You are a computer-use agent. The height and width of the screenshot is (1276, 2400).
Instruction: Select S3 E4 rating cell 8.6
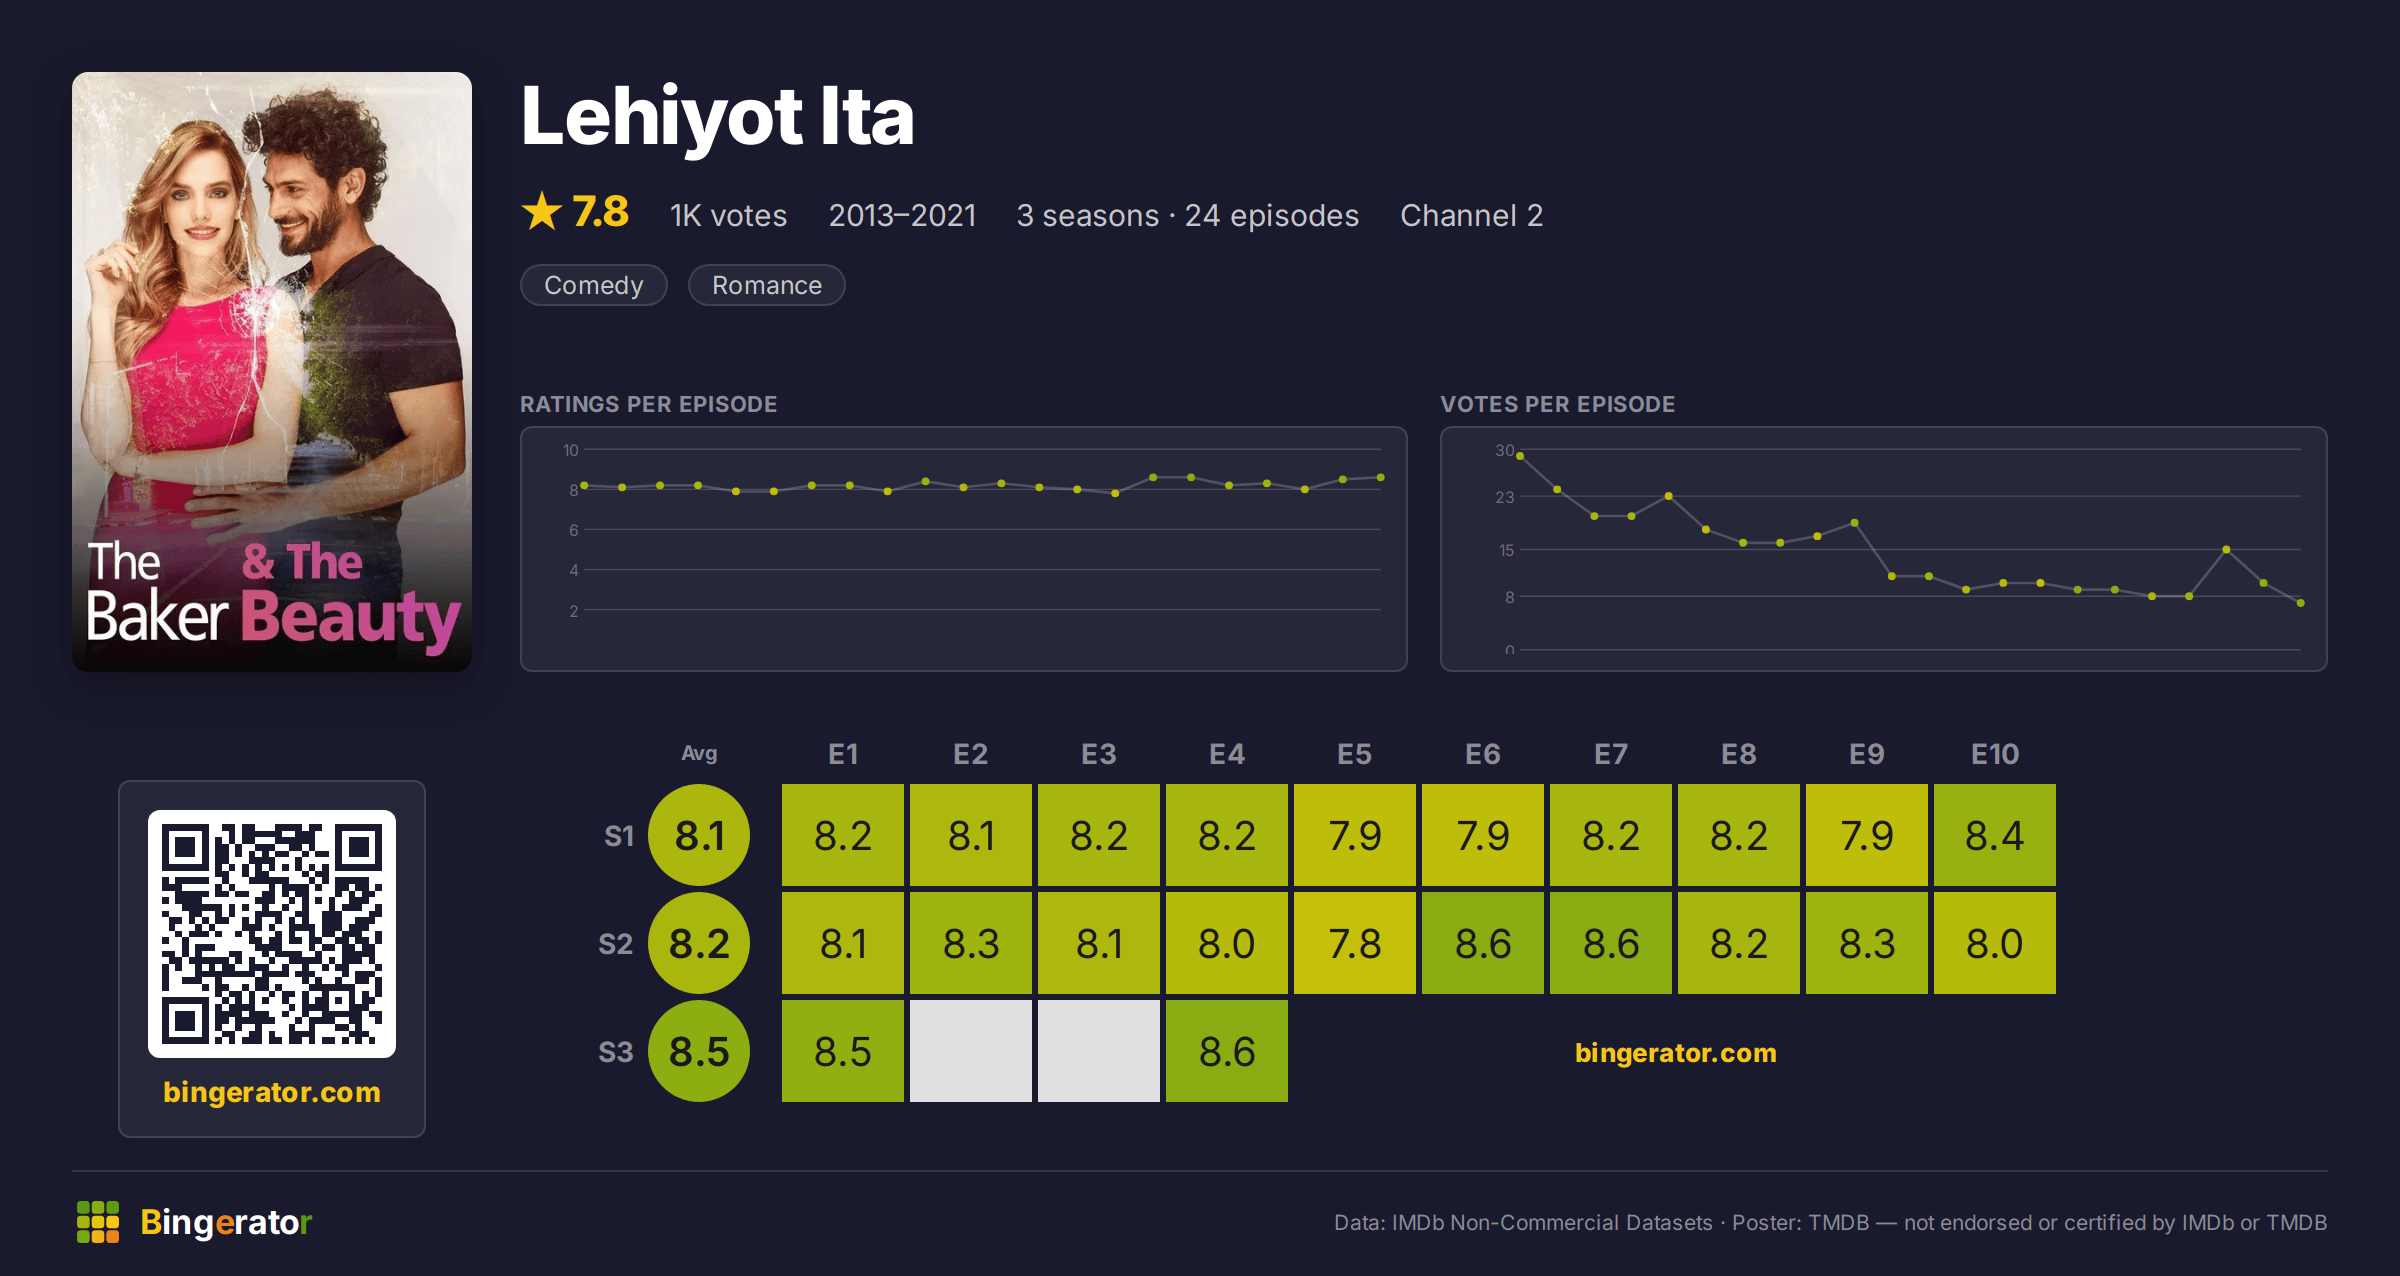coord(1227,1051)
